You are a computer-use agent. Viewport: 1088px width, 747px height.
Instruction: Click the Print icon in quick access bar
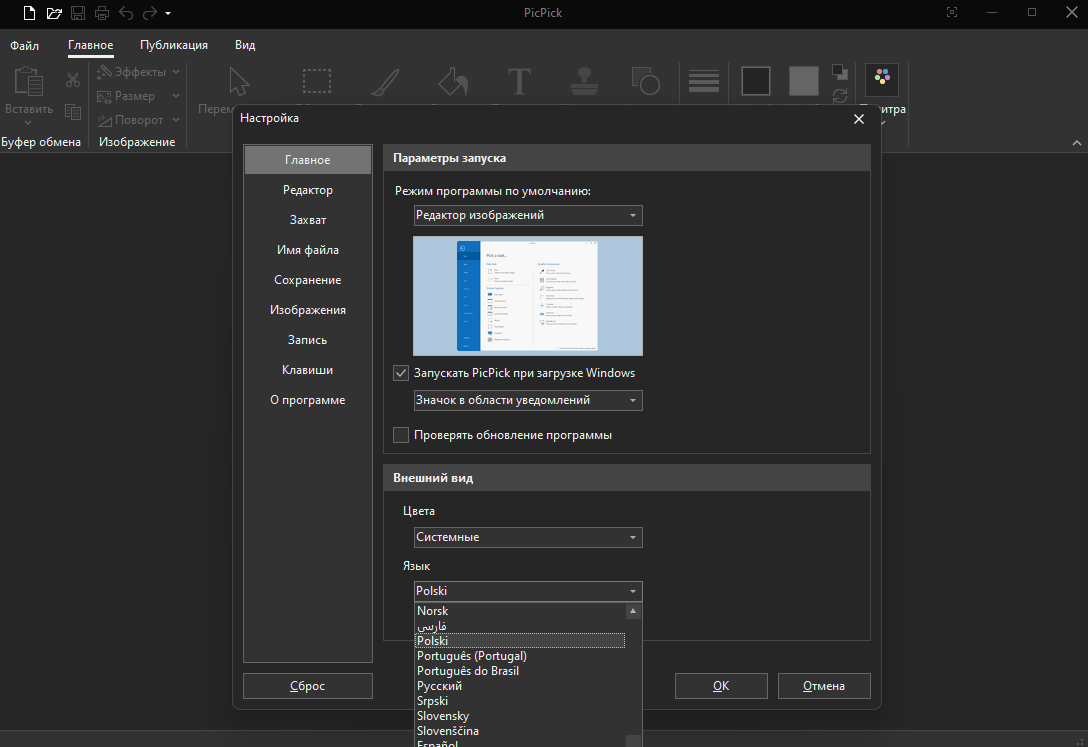(101, 13)
